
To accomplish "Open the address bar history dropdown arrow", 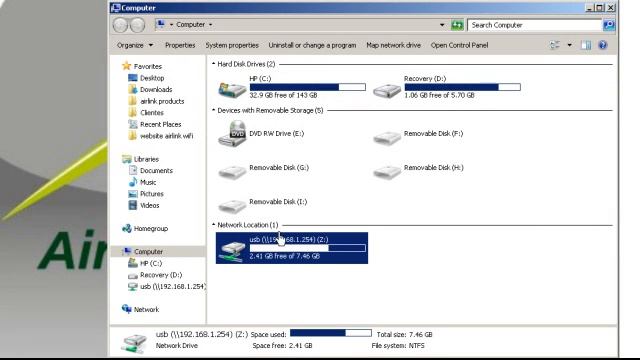I will point(442,25).
